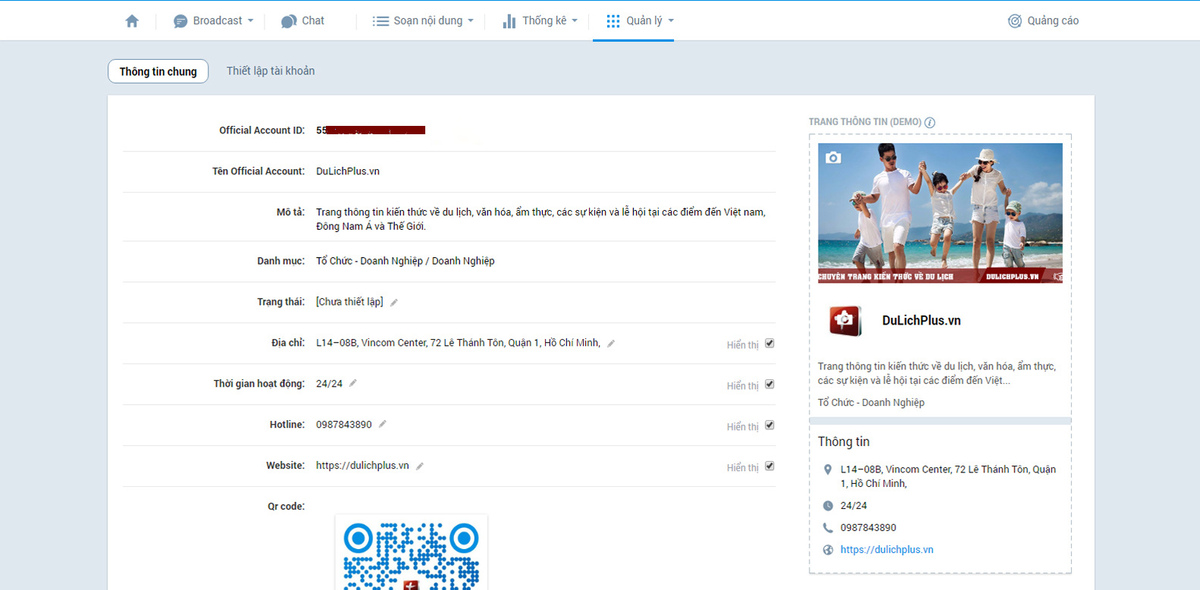Click the Tên Official Account value DuLichPlus.vn

(348, 171)
